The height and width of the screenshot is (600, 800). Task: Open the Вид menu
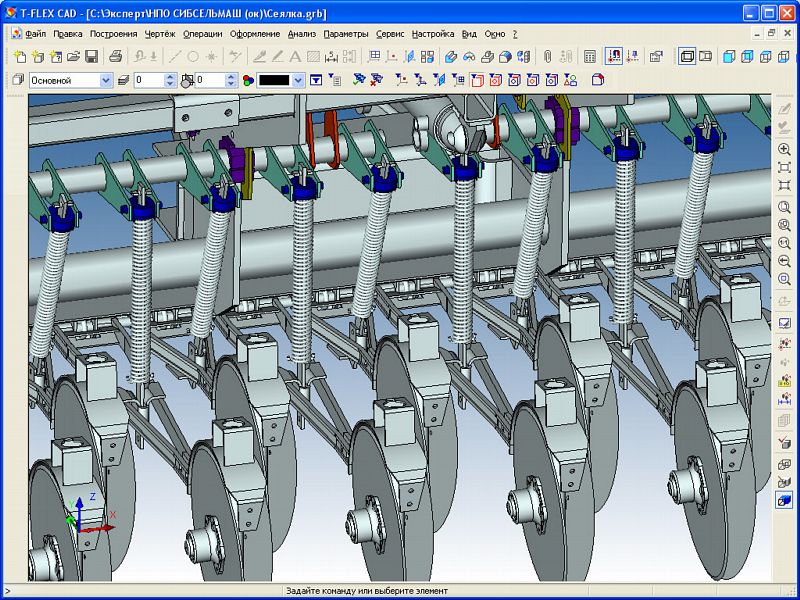469,34
